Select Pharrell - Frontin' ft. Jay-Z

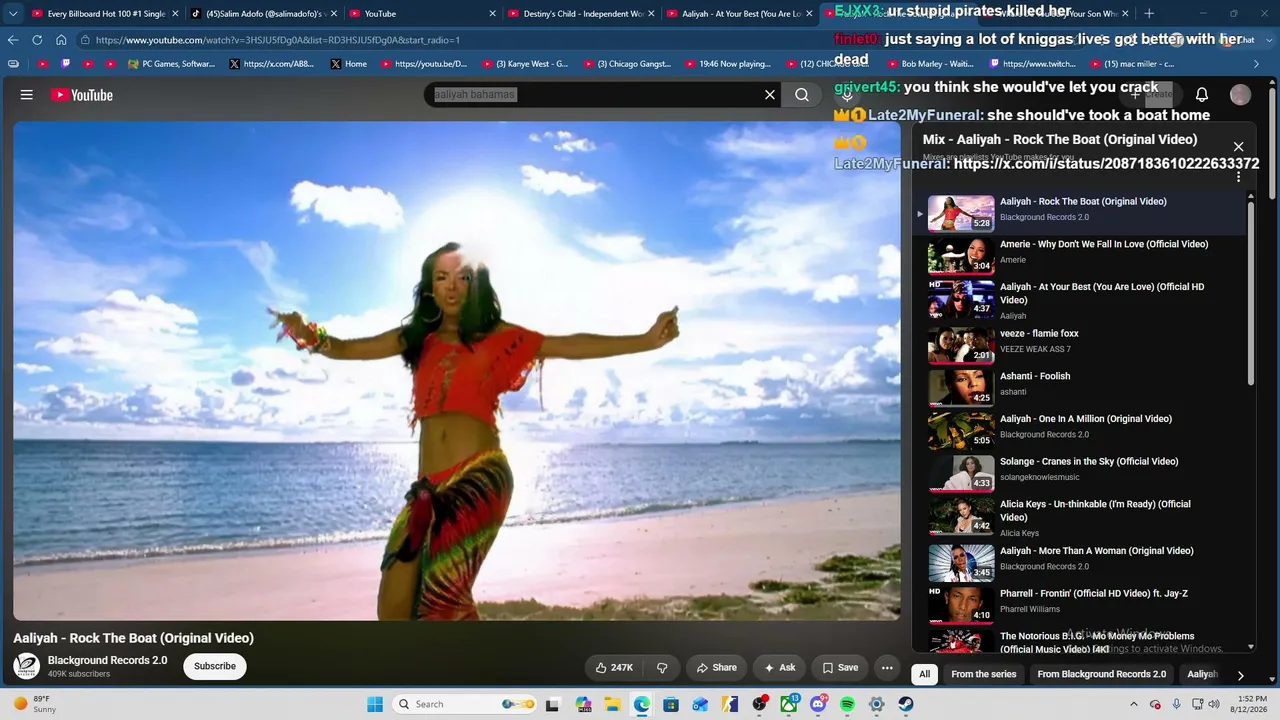1079,604
